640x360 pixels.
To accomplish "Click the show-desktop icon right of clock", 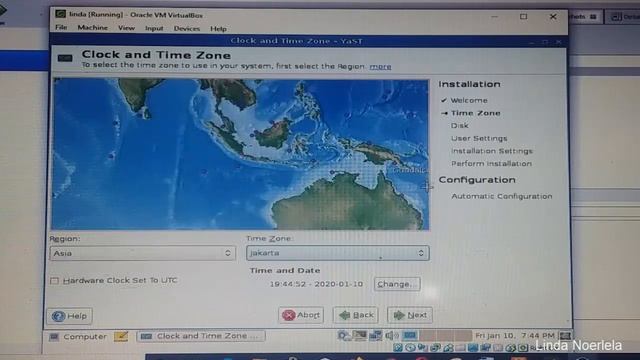I will [565, 336].
